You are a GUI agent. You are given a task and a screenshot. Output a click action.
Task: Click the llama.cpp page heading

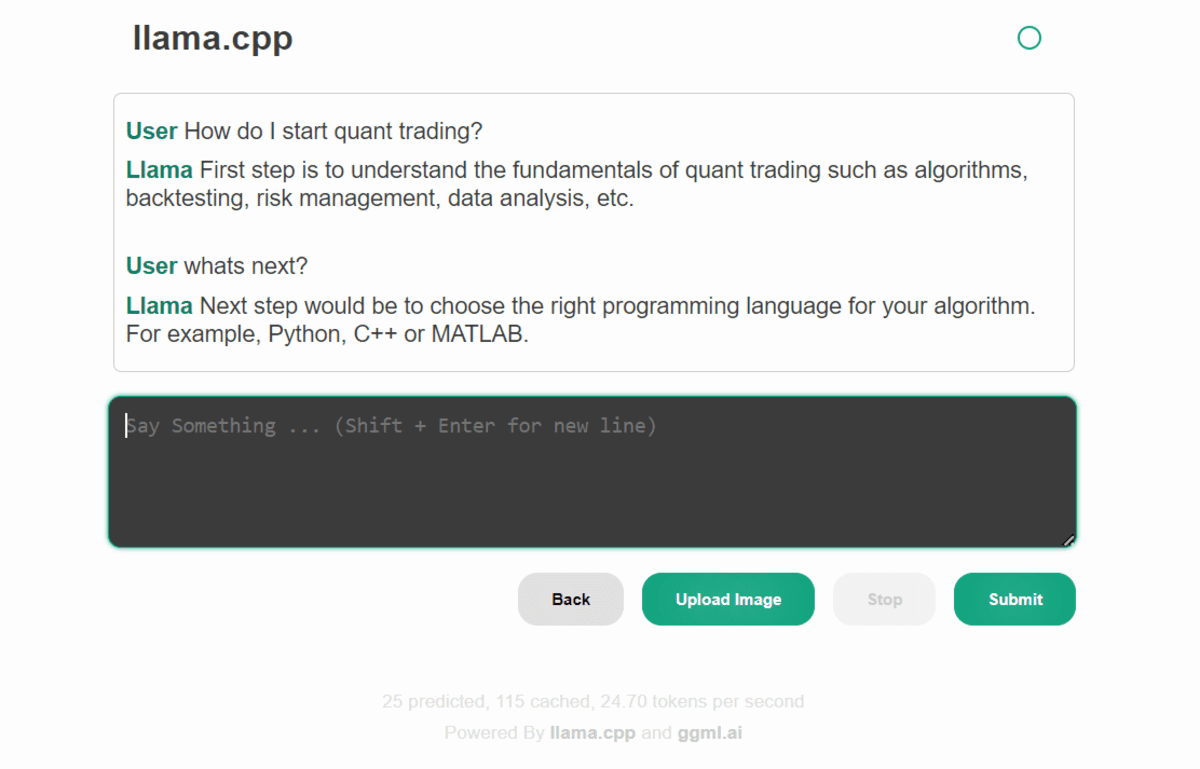(x=213, y=38)
